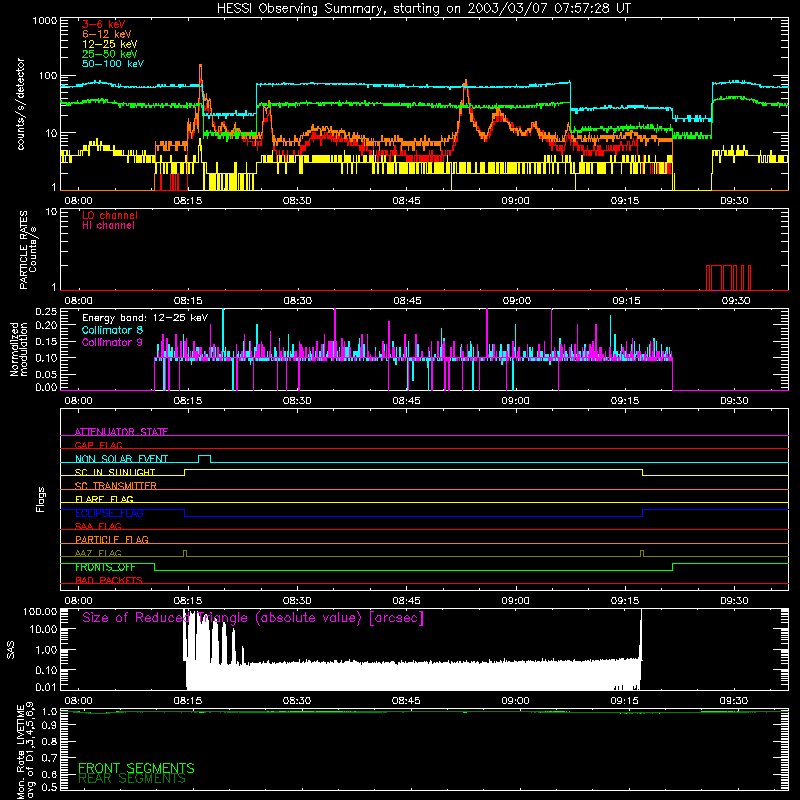Click the SAS axis label
This screenshot has width=800, height=800.
[11, 650]
